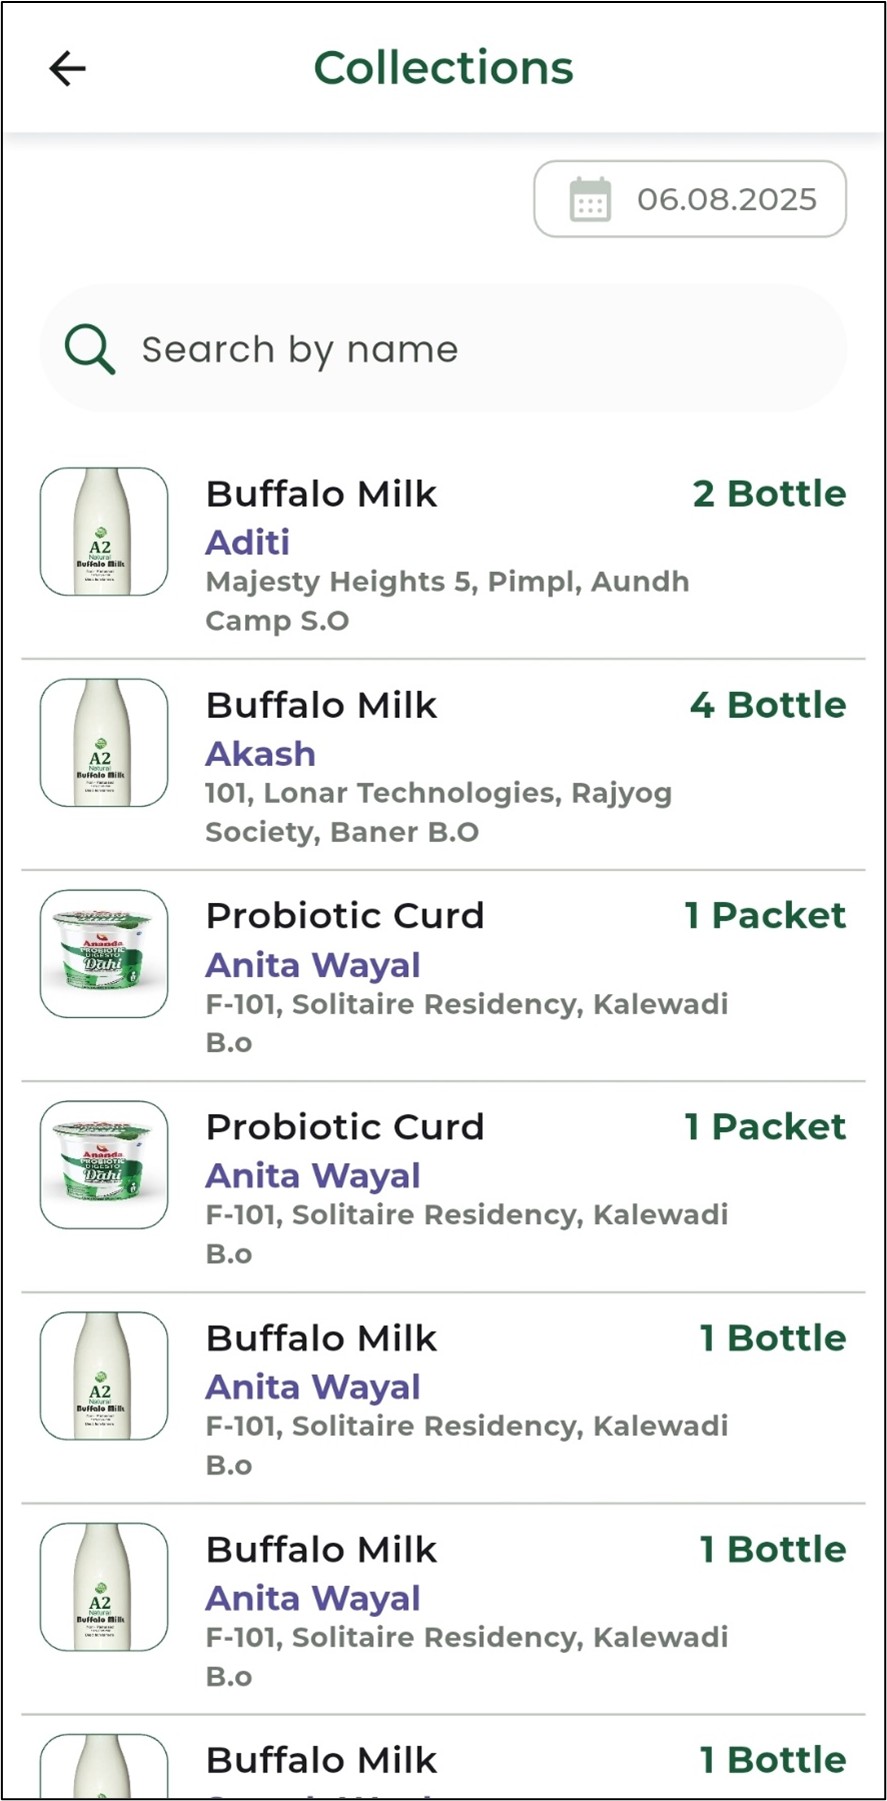The height and width of the screenshot is (1801, 887).
Task: Click the first 1 Packet quantity label
Action: (765, 916)
